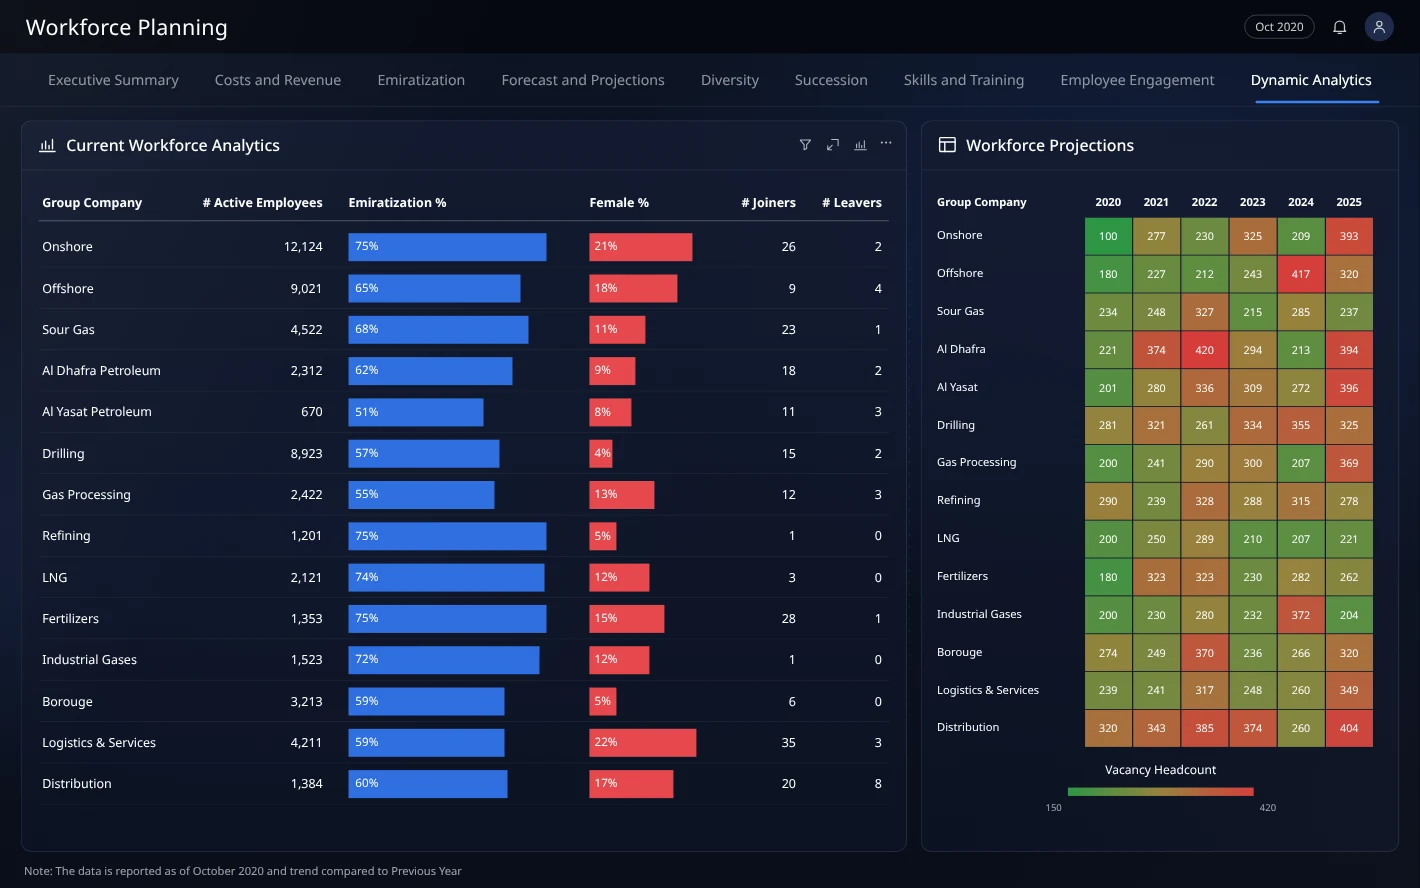
Task: Sort by the Group Company column header
Action: pos(92,203)
